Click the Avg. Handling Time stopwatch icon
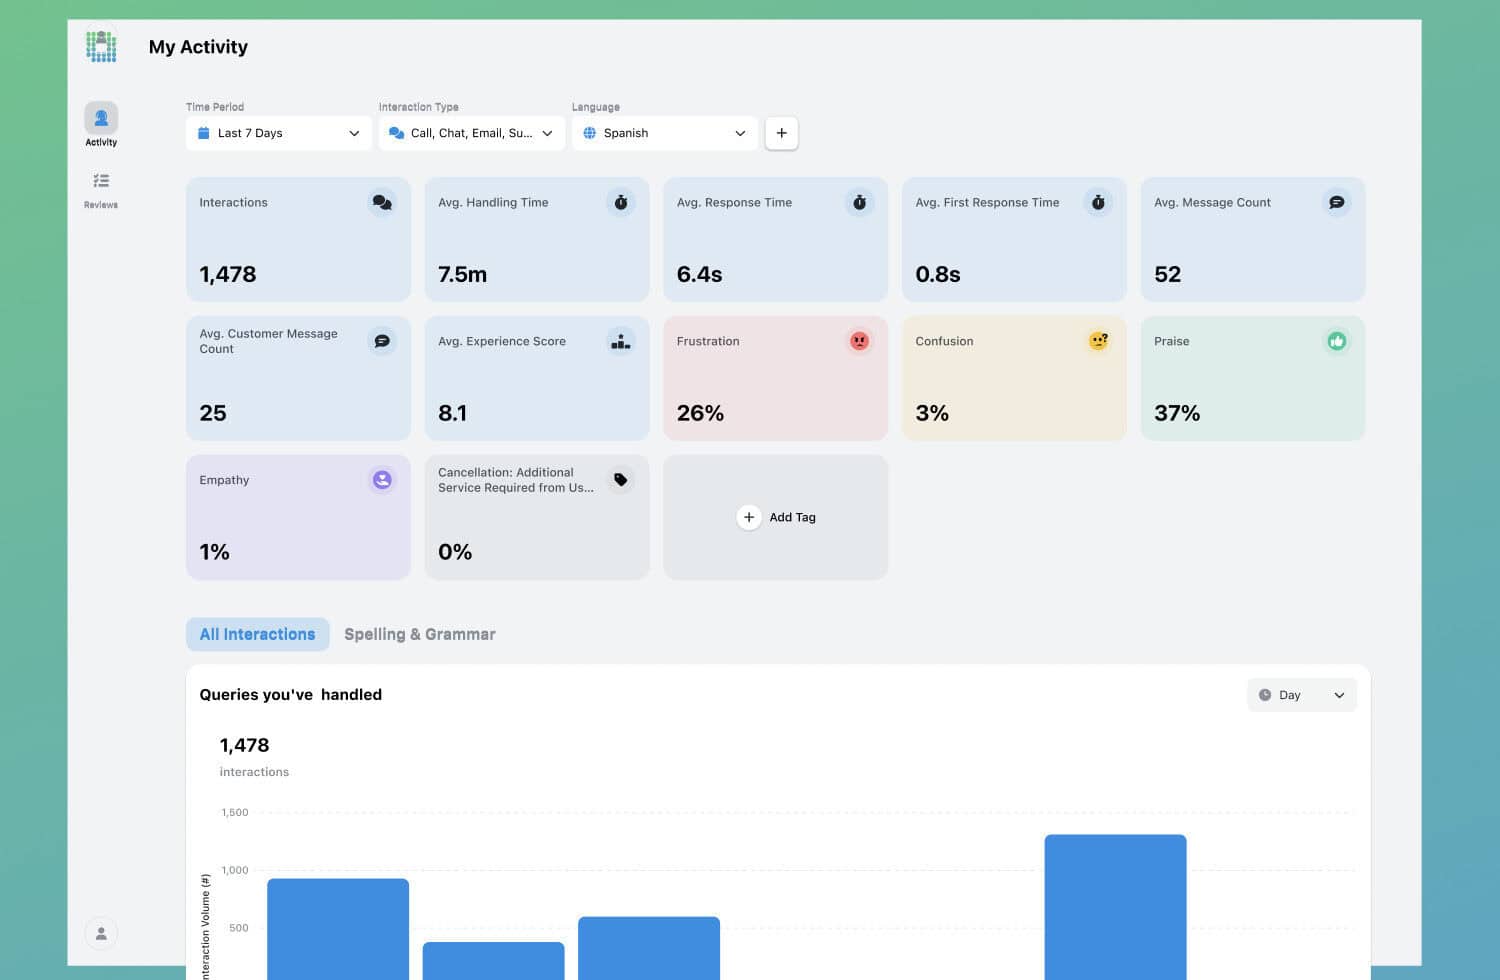The width and height of the screenshot is (1500, 980). tap(621, 203)
